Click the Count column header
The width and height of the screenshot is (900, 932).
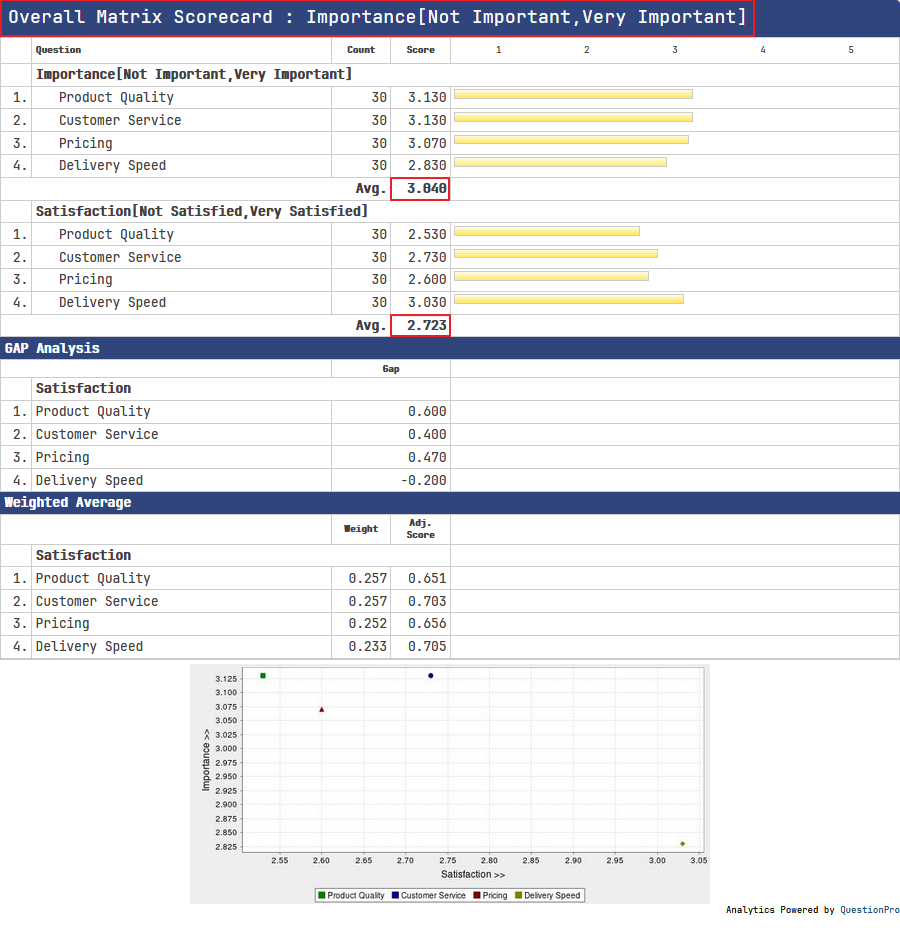361,50
